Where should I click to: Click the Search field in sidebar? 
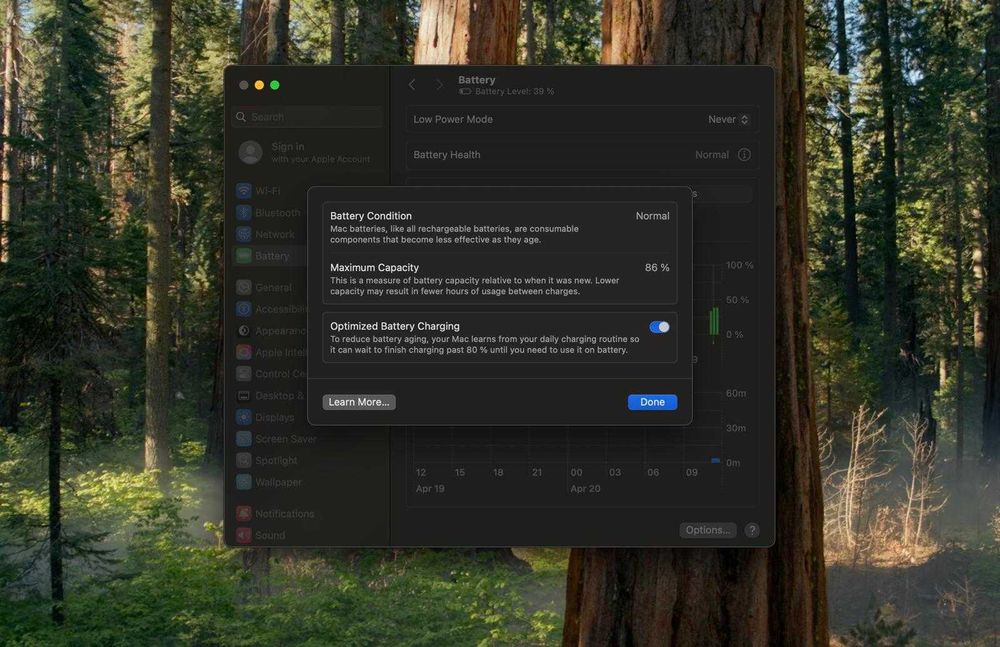(308, 117)
